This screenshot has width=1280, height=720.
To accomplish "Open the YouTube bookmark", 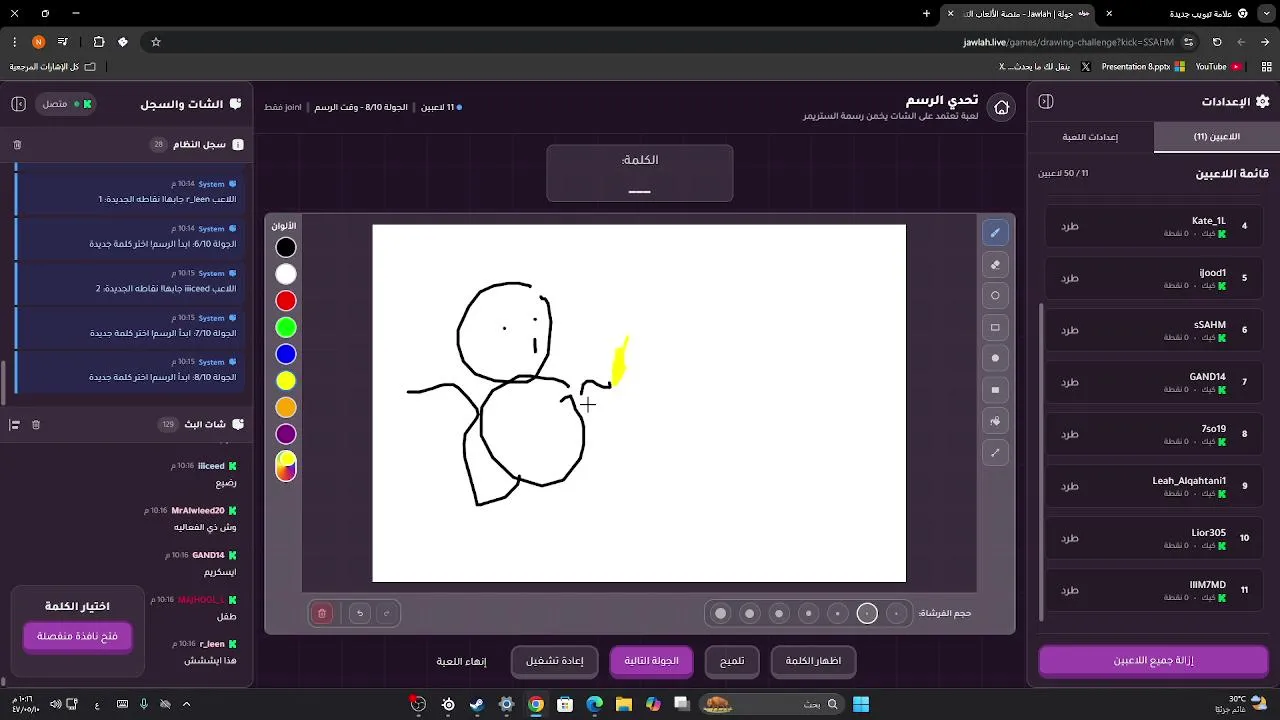I will click(1218, 67).
